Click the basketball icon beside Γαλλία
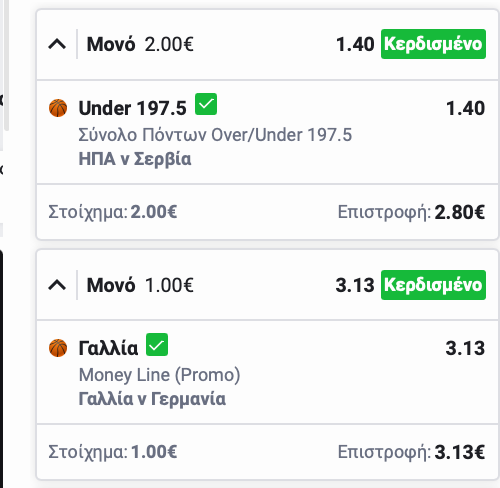500x488 pixels. point(58,348)
